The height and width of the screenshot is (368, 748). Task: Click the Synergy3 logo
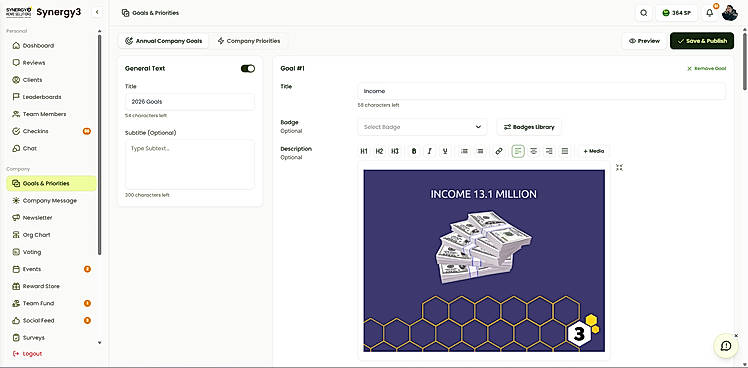pos(44,12)
